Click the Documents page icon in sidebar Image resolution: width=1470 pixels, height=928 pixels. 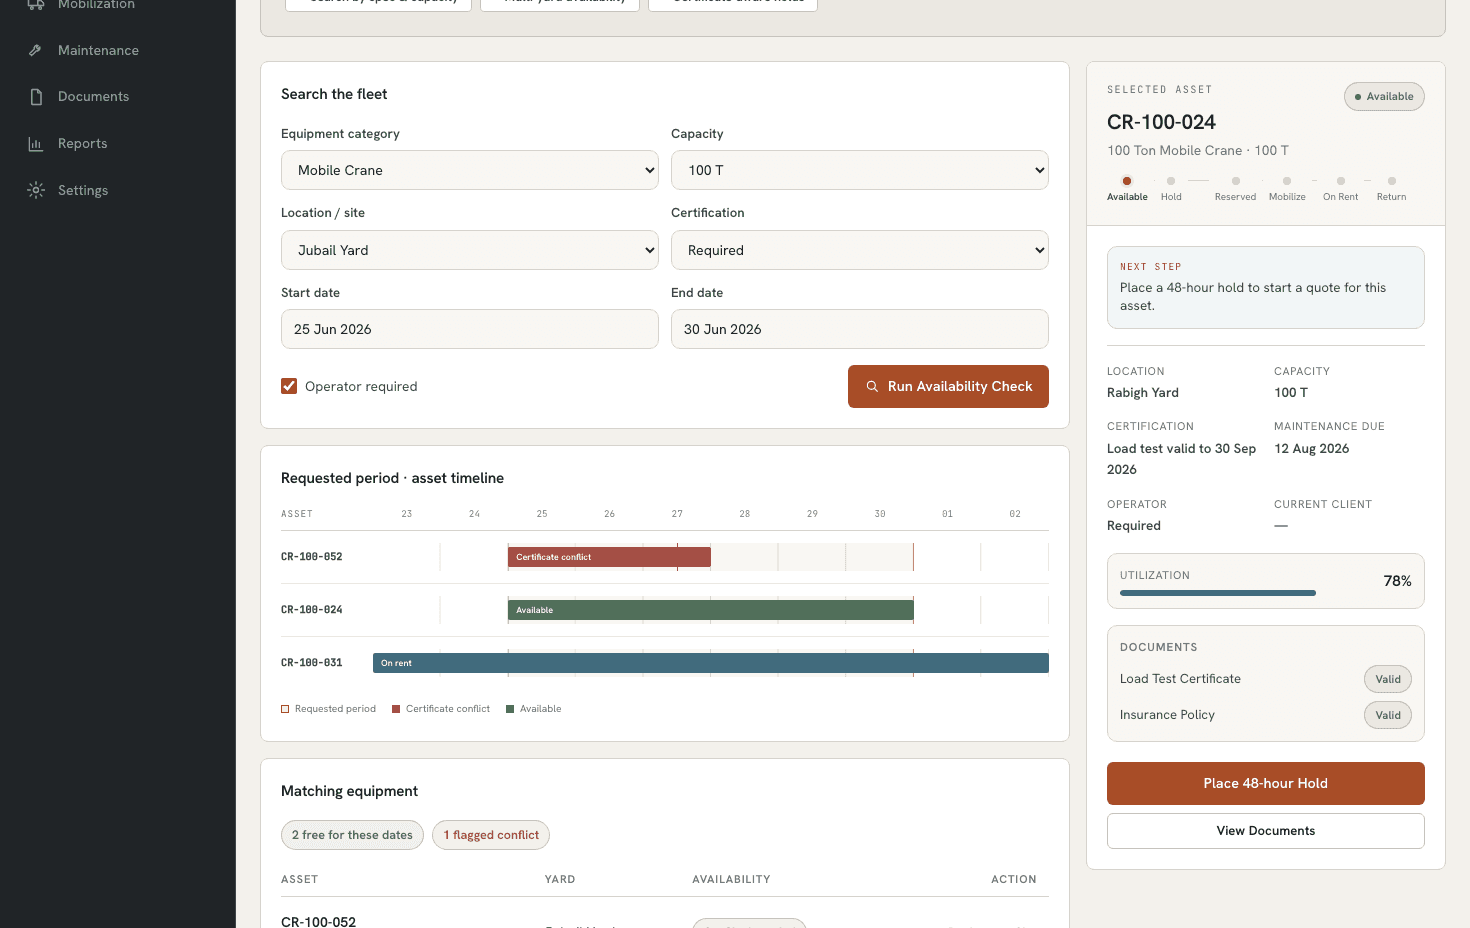36,97
